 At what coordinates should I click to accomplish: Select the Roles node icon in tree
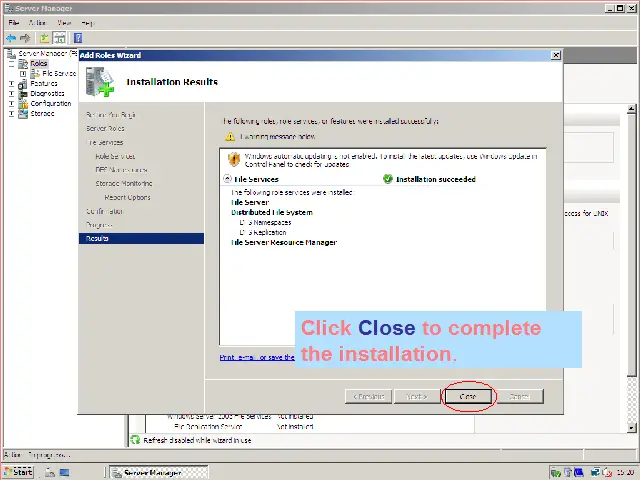click(x=23, y=64)
